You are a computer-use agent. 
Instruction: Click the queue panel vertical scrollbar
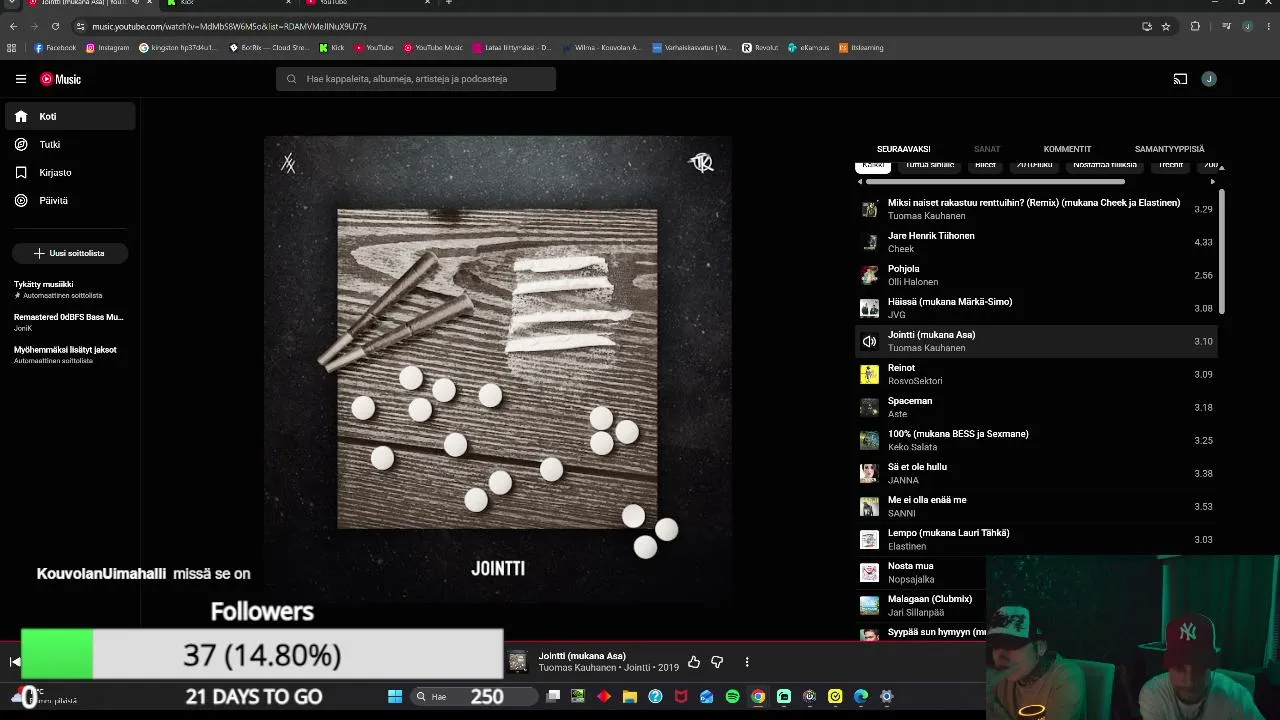pyautogui.click(x=1222, y=250)
